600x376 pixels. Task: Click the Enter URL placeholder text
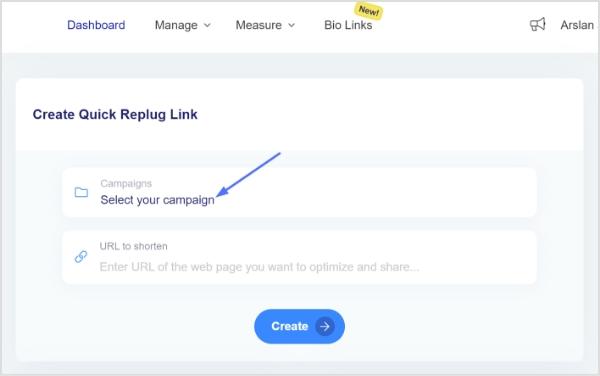259,267
